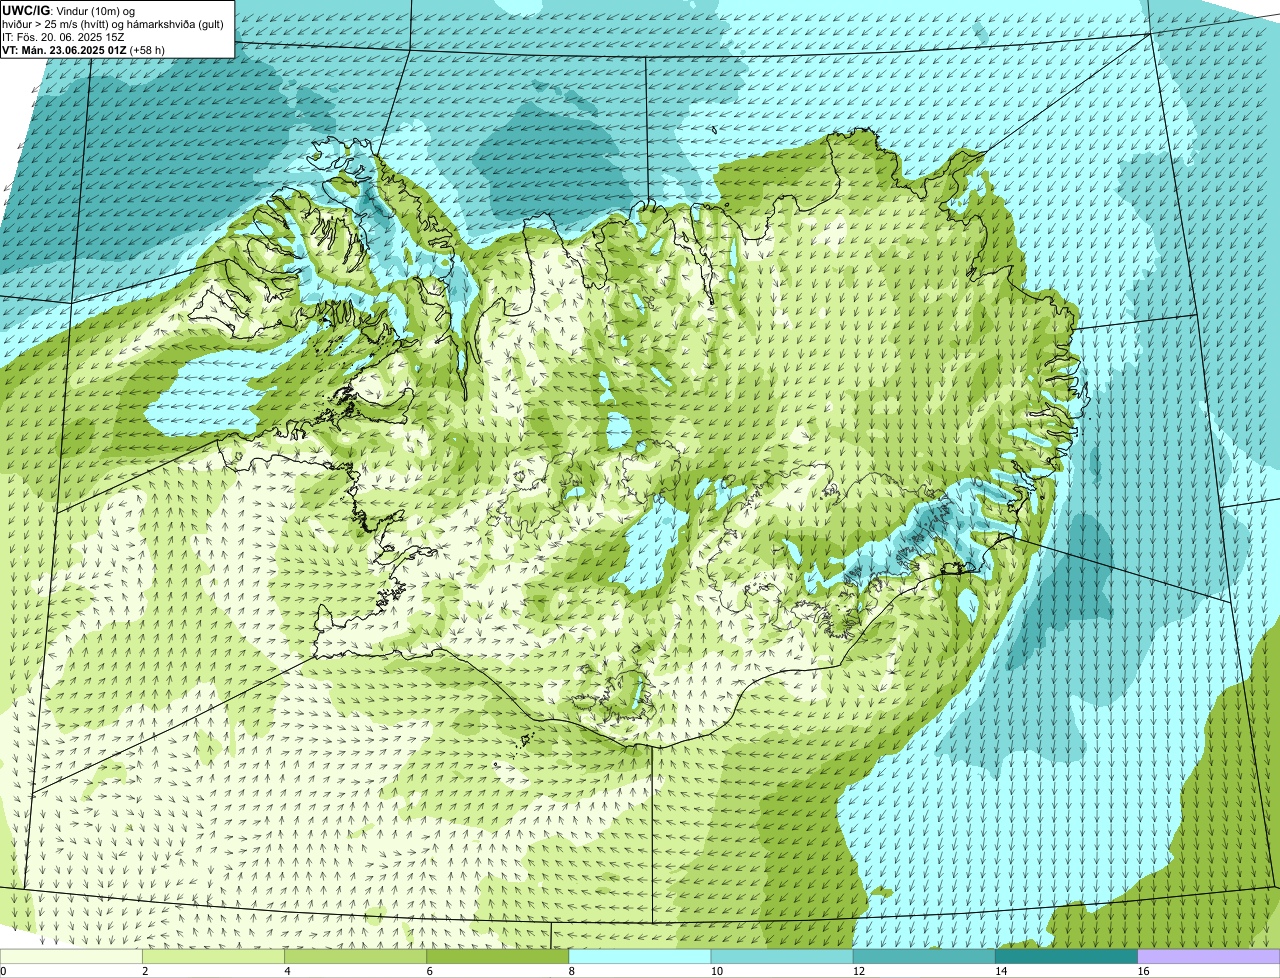
Task: Click the '16' label under the color scale
Action: (1142, 971)
